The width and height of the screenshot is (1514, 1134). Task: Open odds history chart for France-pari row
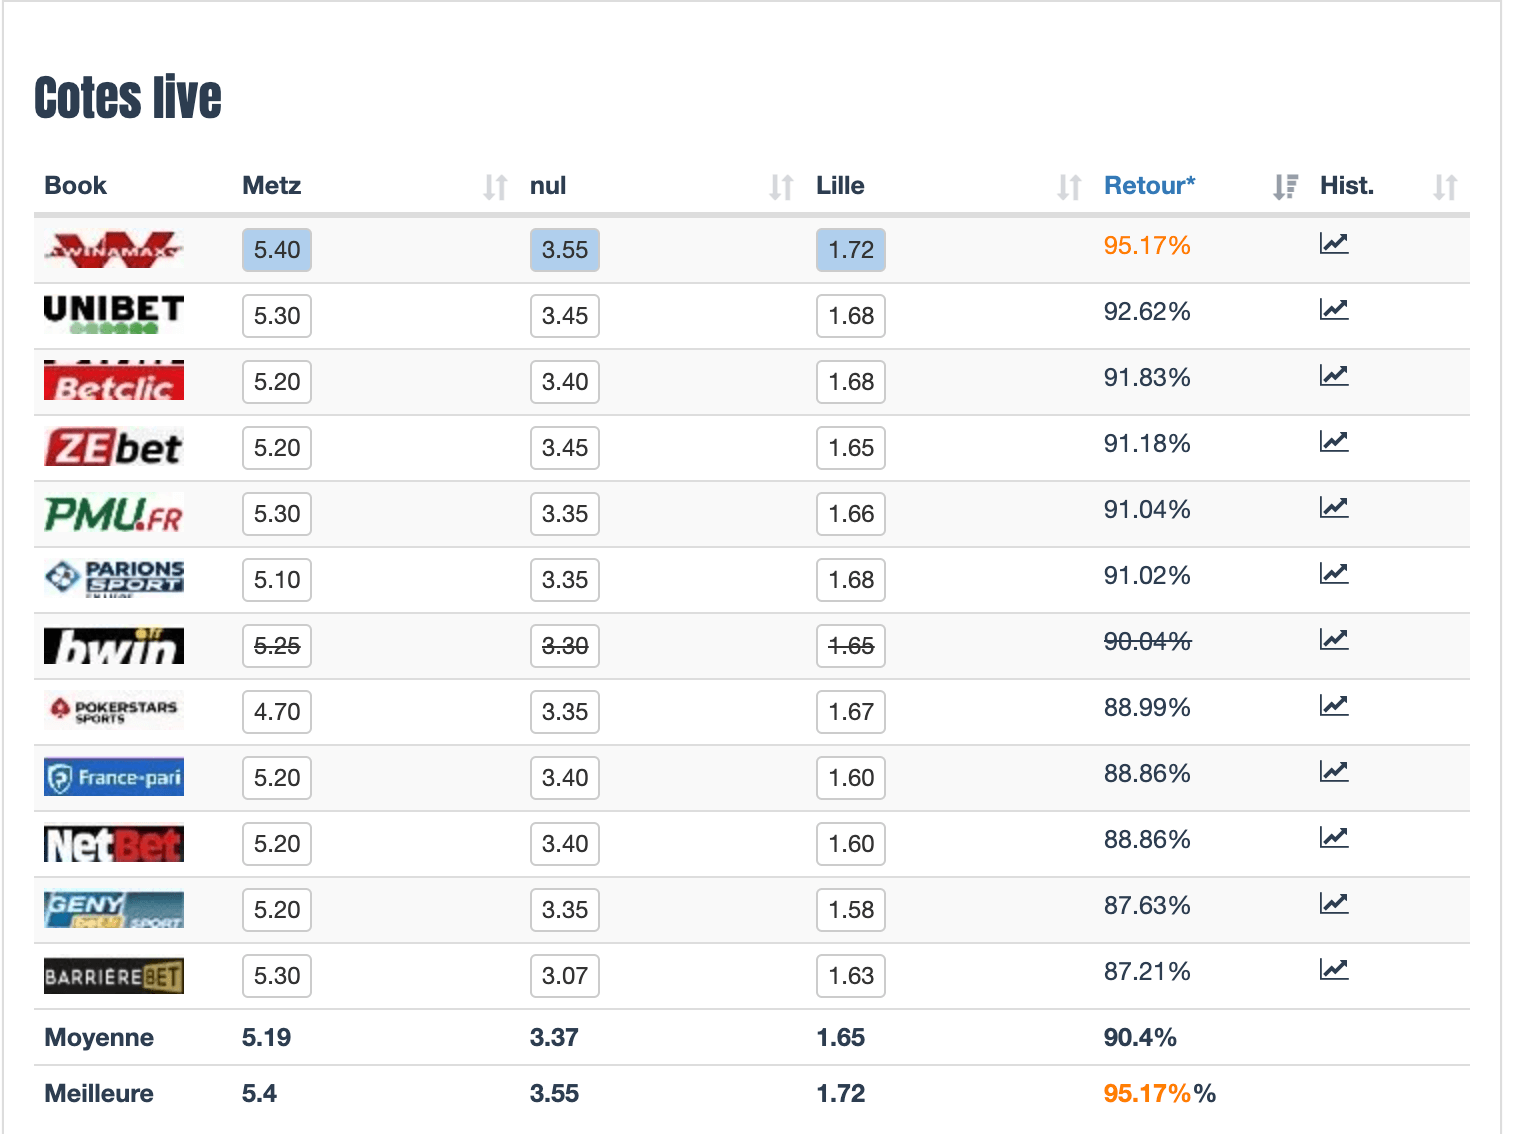(1334, 771)
